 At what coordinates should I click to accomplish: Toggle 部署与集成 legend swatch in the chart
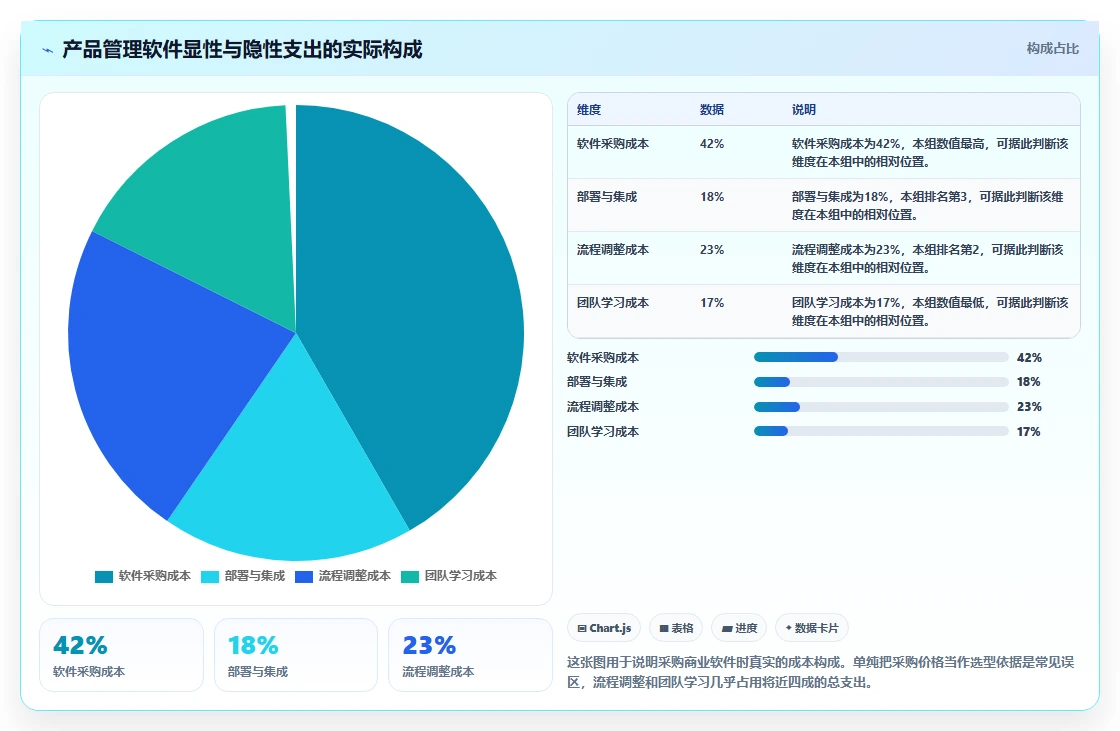tap(210, 577)
